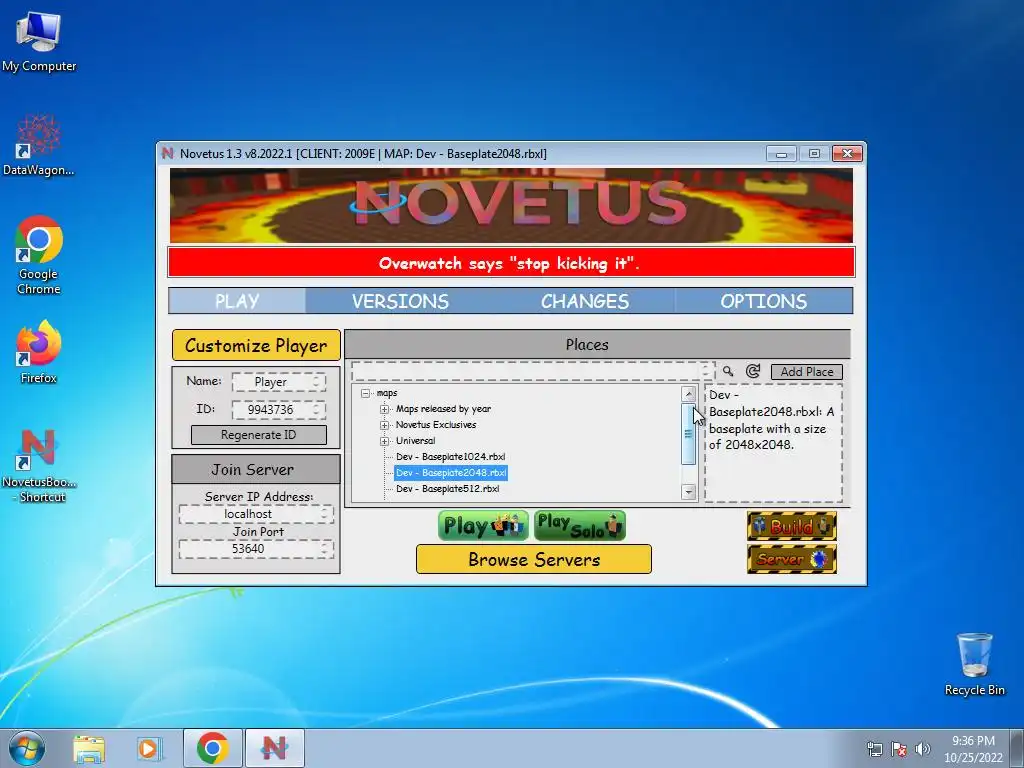Viewport: 1024px width, 768px height.
Task: Click the Server IP Address field
Action: (256, 514)
